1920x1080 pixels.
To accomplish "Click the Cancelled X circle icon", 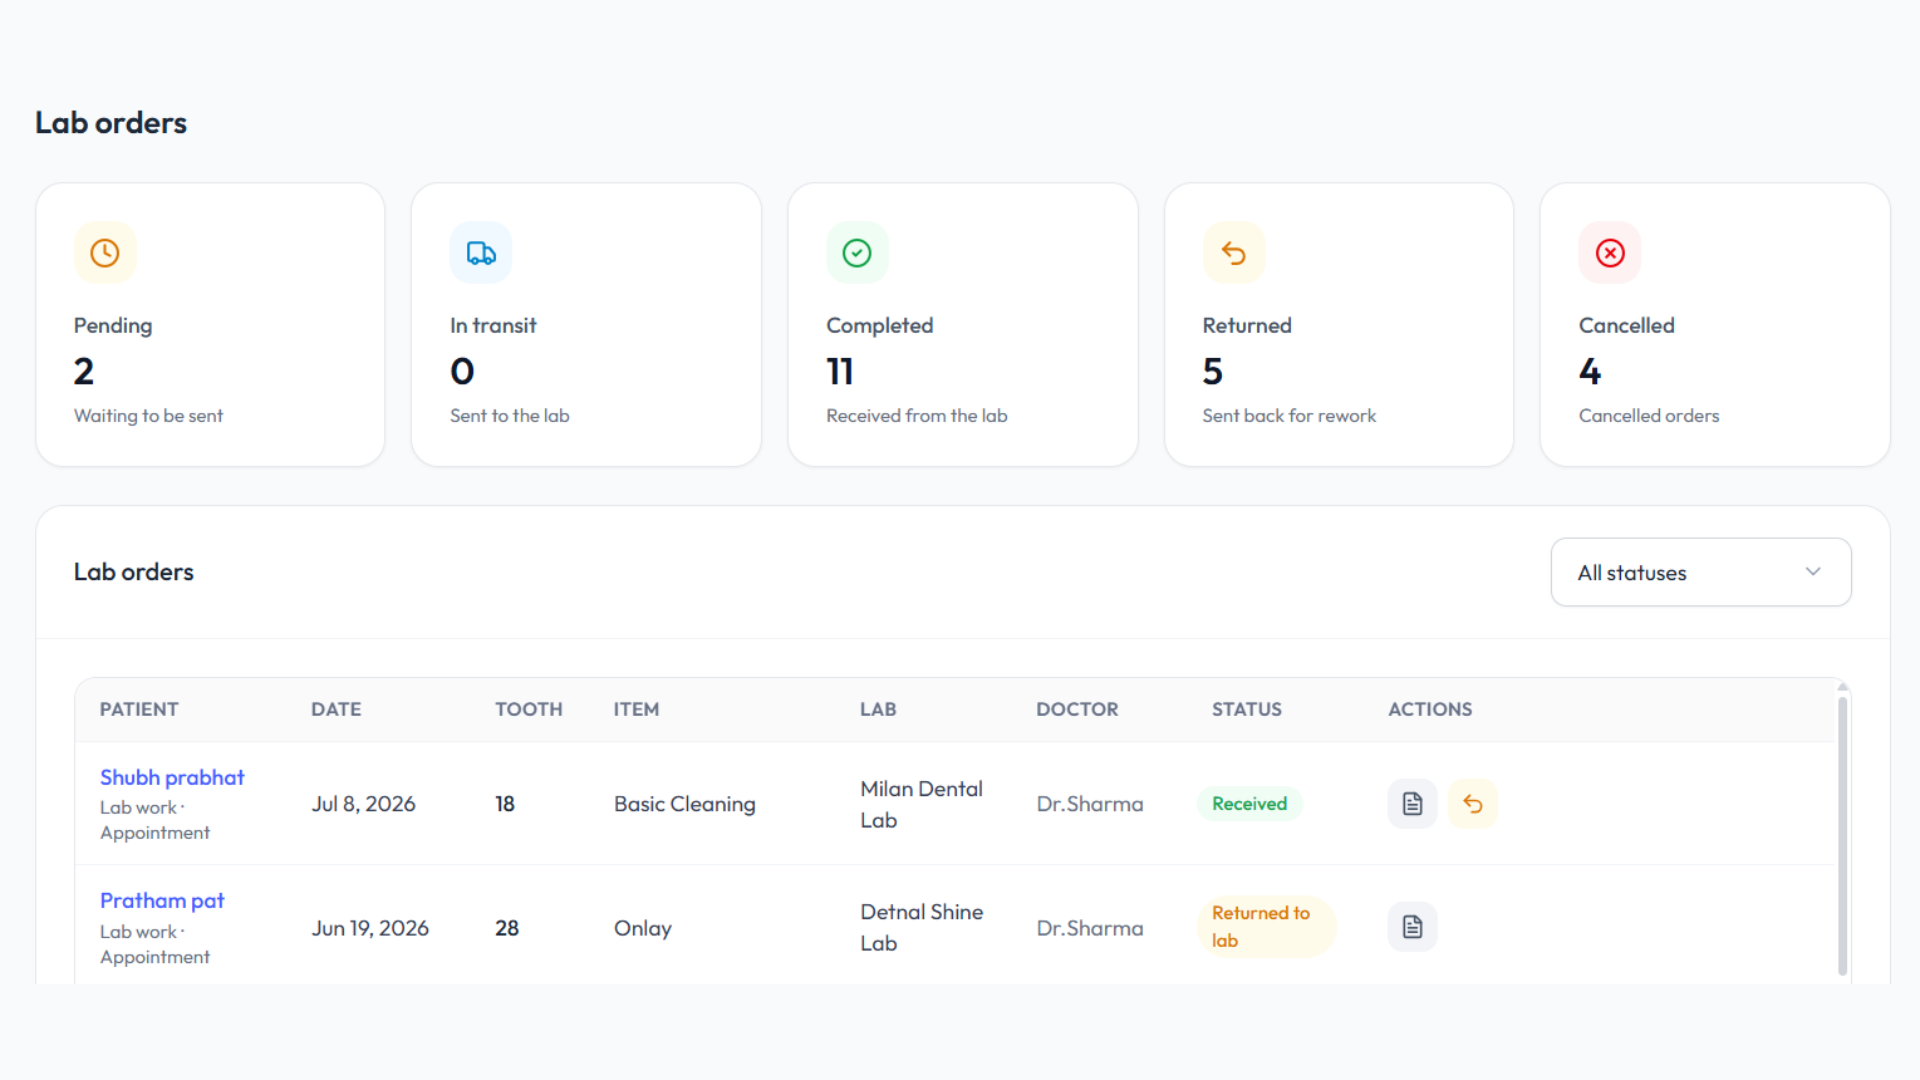I will (x=1610, y=253).
